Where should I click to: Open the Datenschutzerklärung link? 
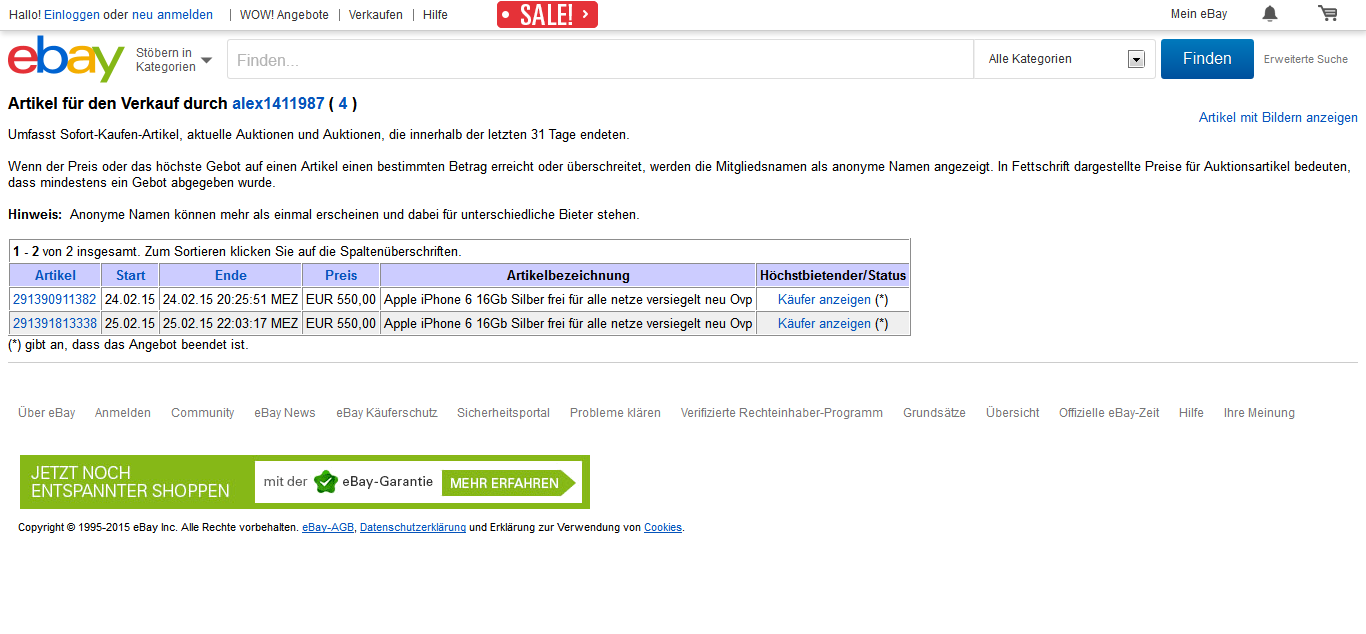click(x=413, y=528)
